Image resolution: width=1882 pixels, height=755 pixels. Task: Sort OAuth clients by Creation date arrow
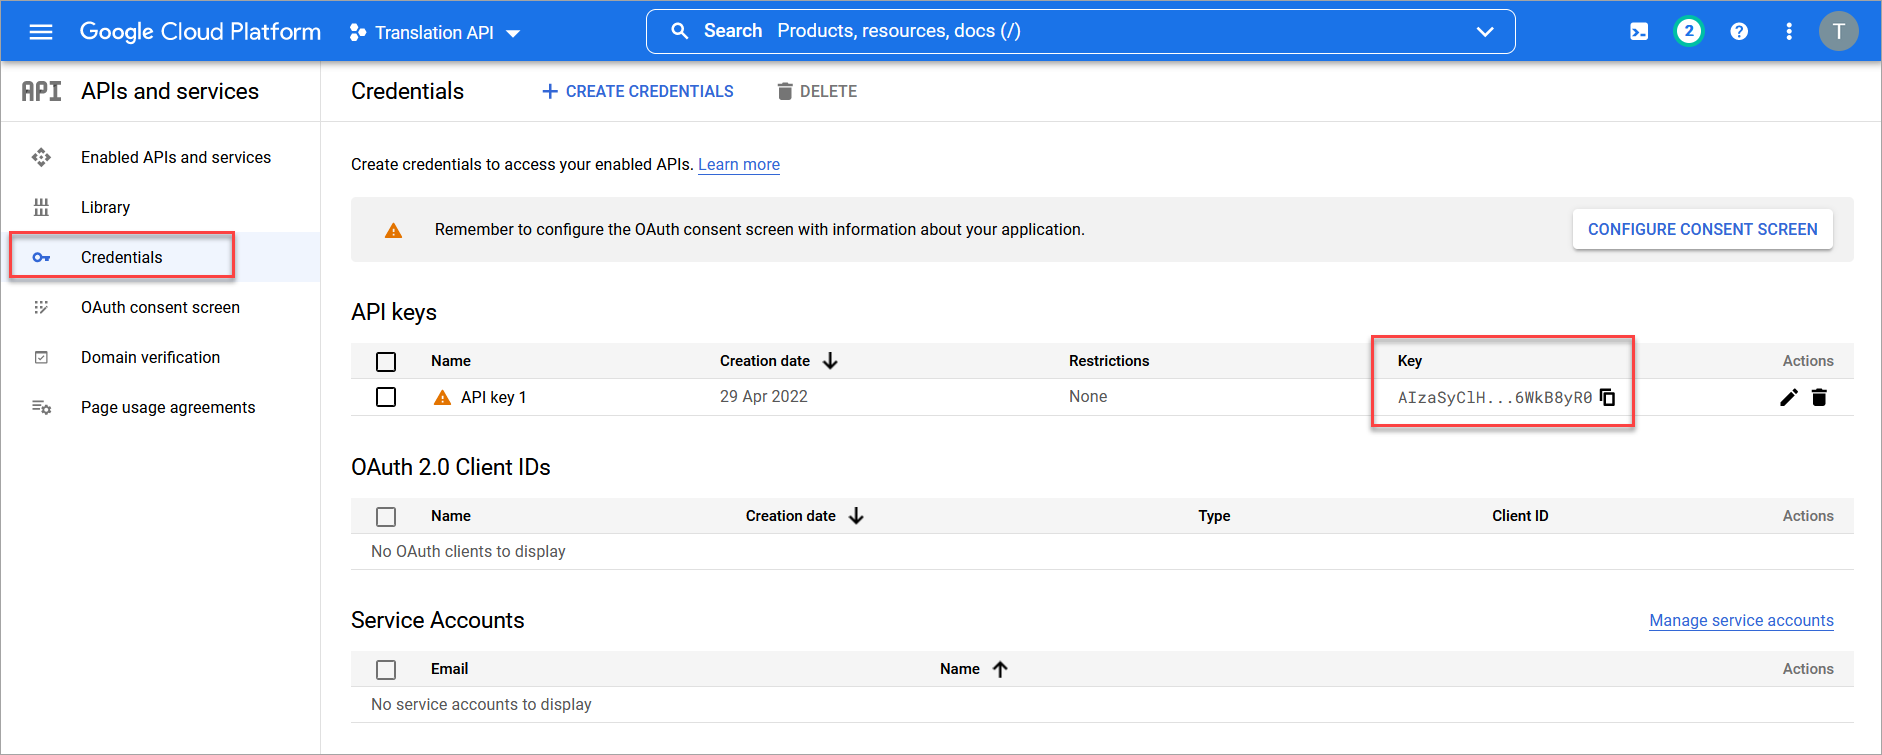pyautogui.click(x=856, y=516)
